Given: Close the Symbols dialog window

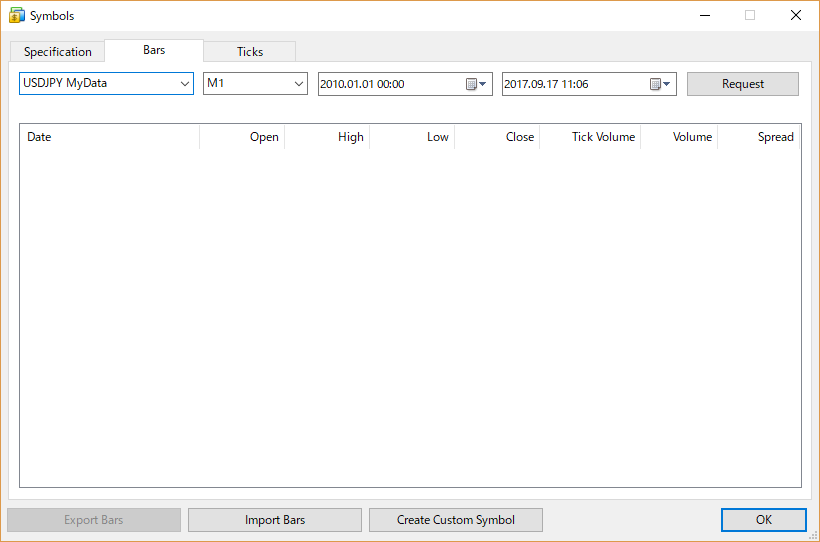Looking at the screenshot, I should point(796,16).
